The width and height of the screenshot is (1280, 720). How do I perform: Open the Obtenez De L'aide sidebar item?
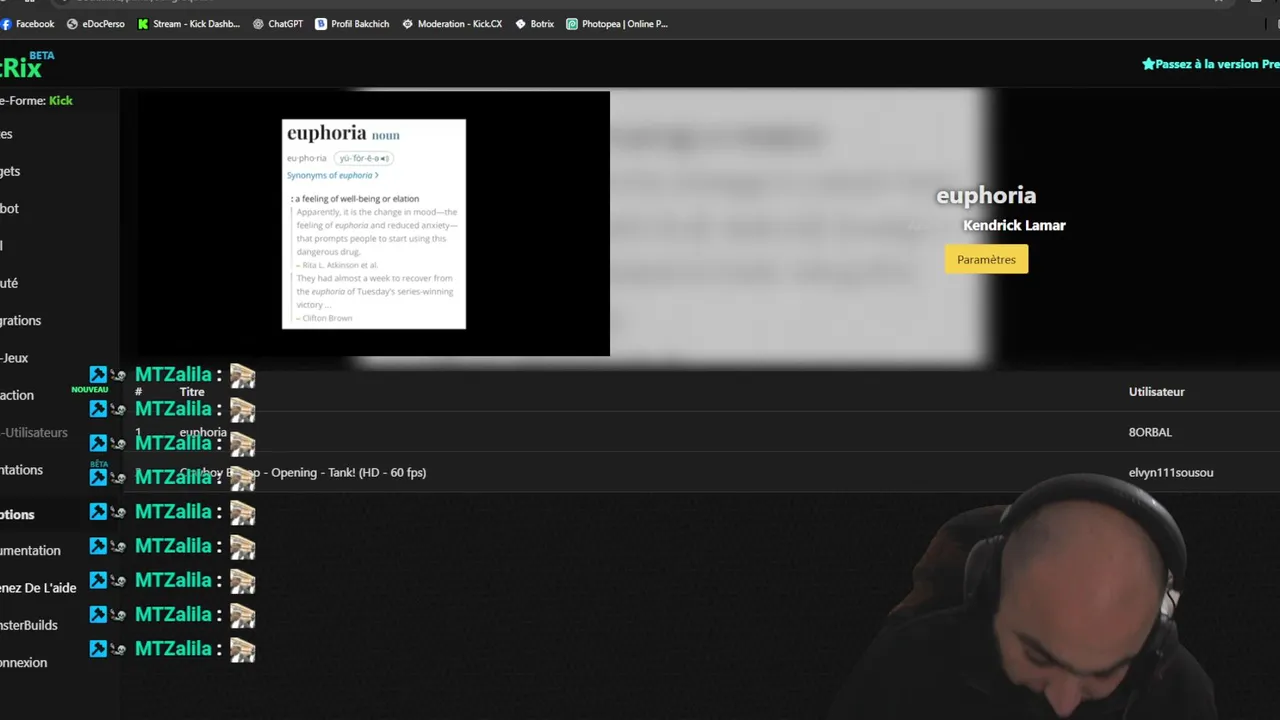38,588
